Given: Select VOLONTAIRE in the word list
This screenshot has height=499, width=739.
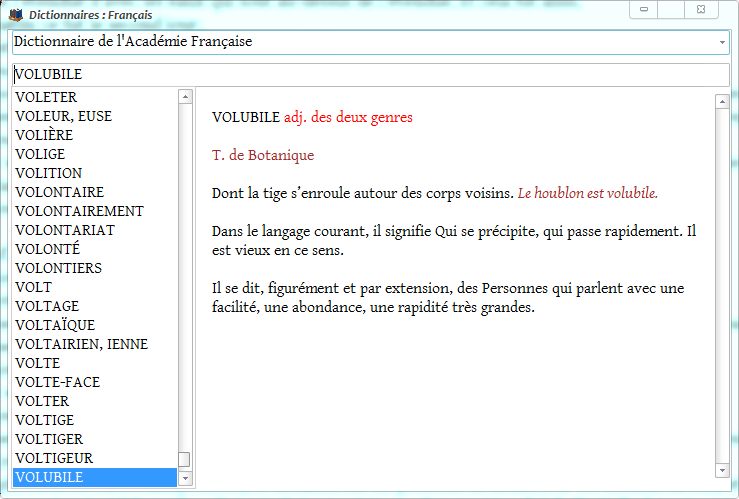Looking at the screenshot, I should tap(95, 192).
